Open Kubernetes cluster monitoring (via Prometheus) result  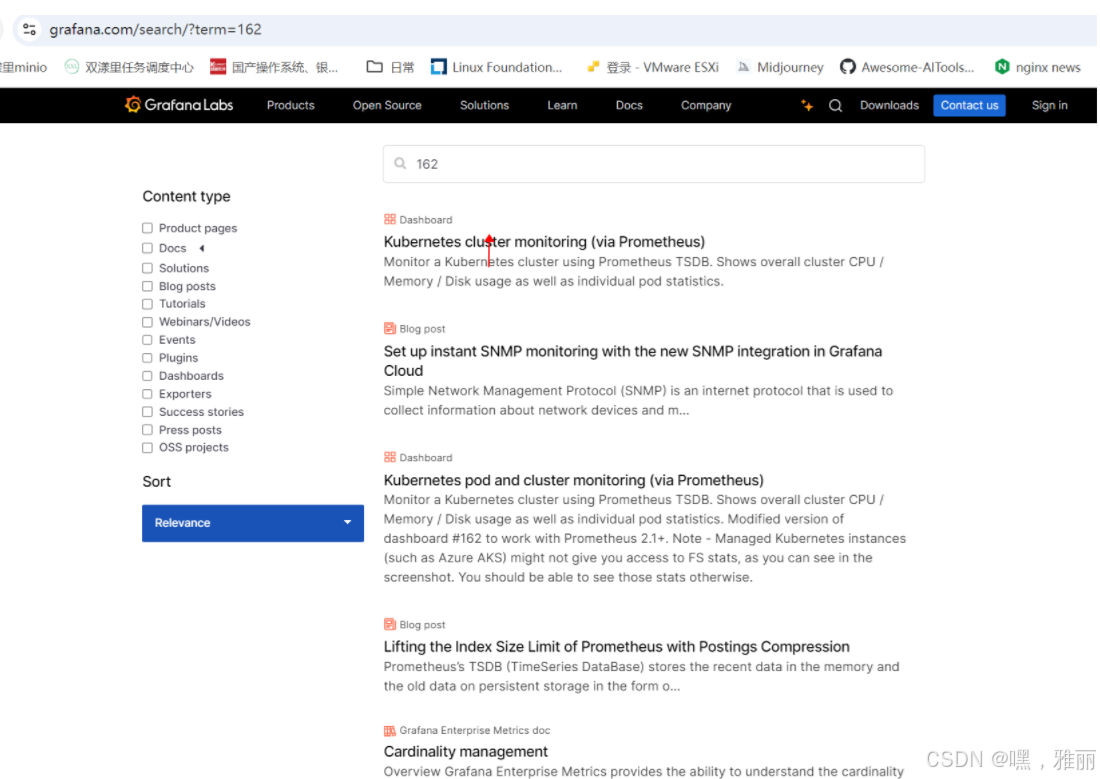544,242
